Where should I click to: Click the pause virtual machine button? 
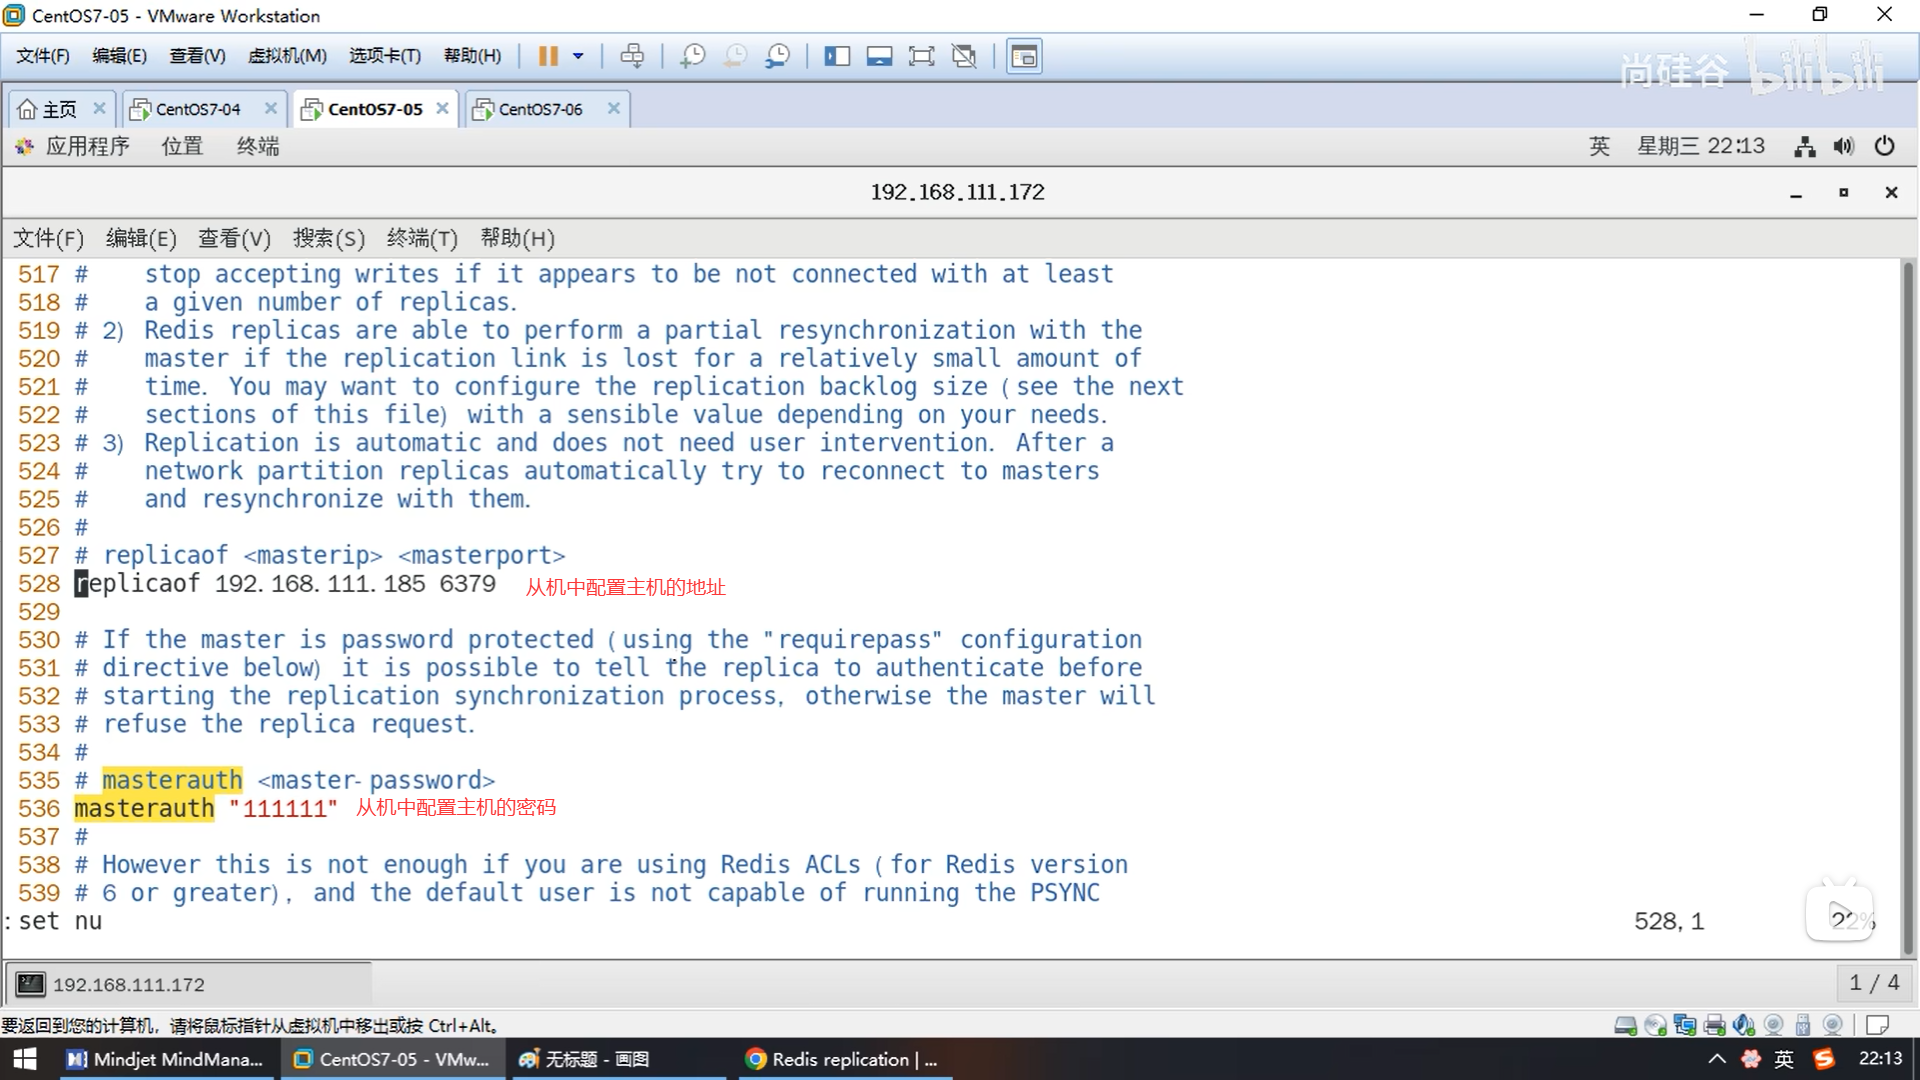tap(548, 56)
